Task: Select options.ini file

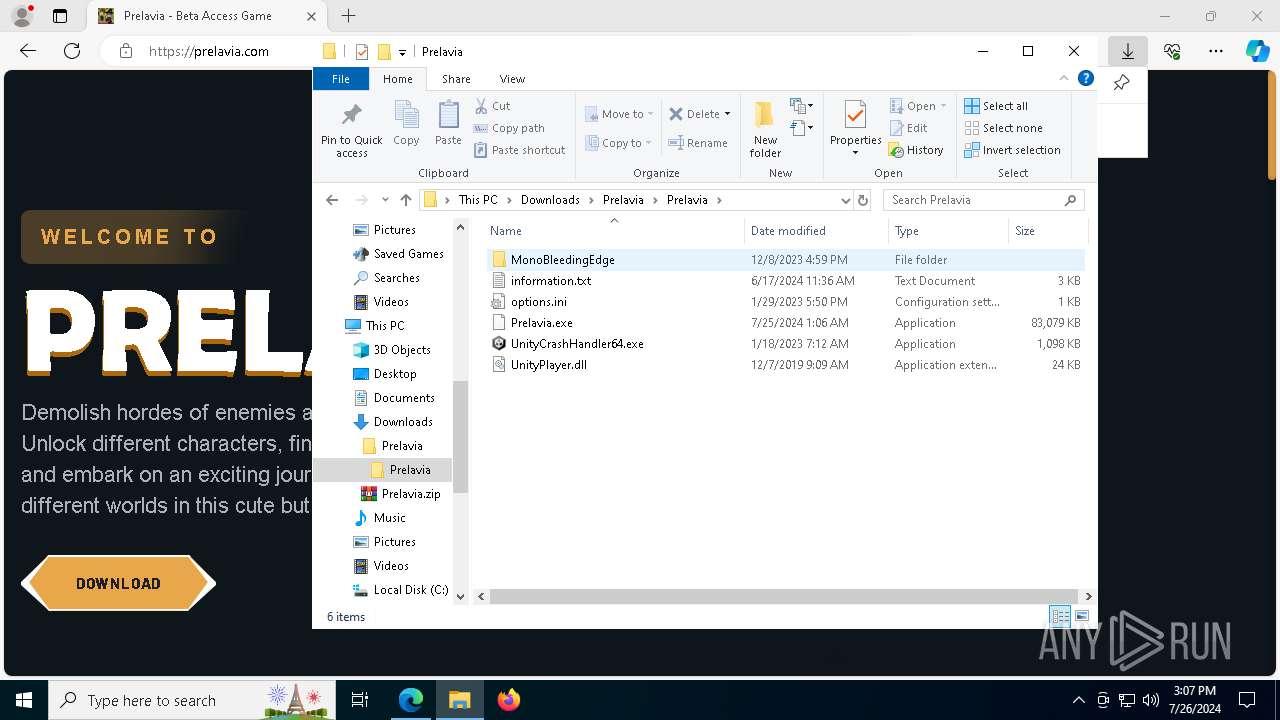Action: click(x=539, y=302)
